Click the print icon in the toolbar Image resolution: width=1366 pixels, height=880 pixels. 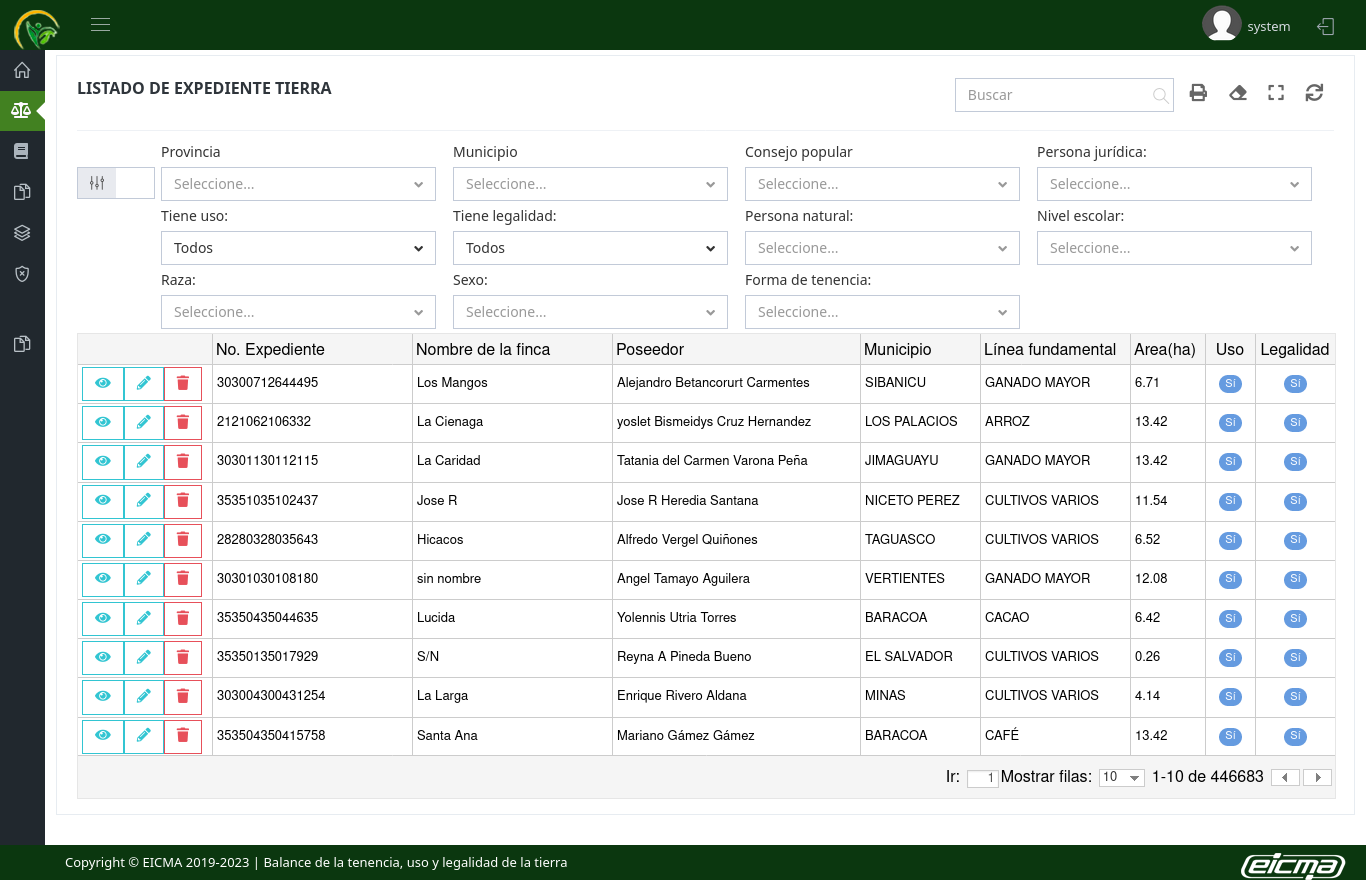1198,93
